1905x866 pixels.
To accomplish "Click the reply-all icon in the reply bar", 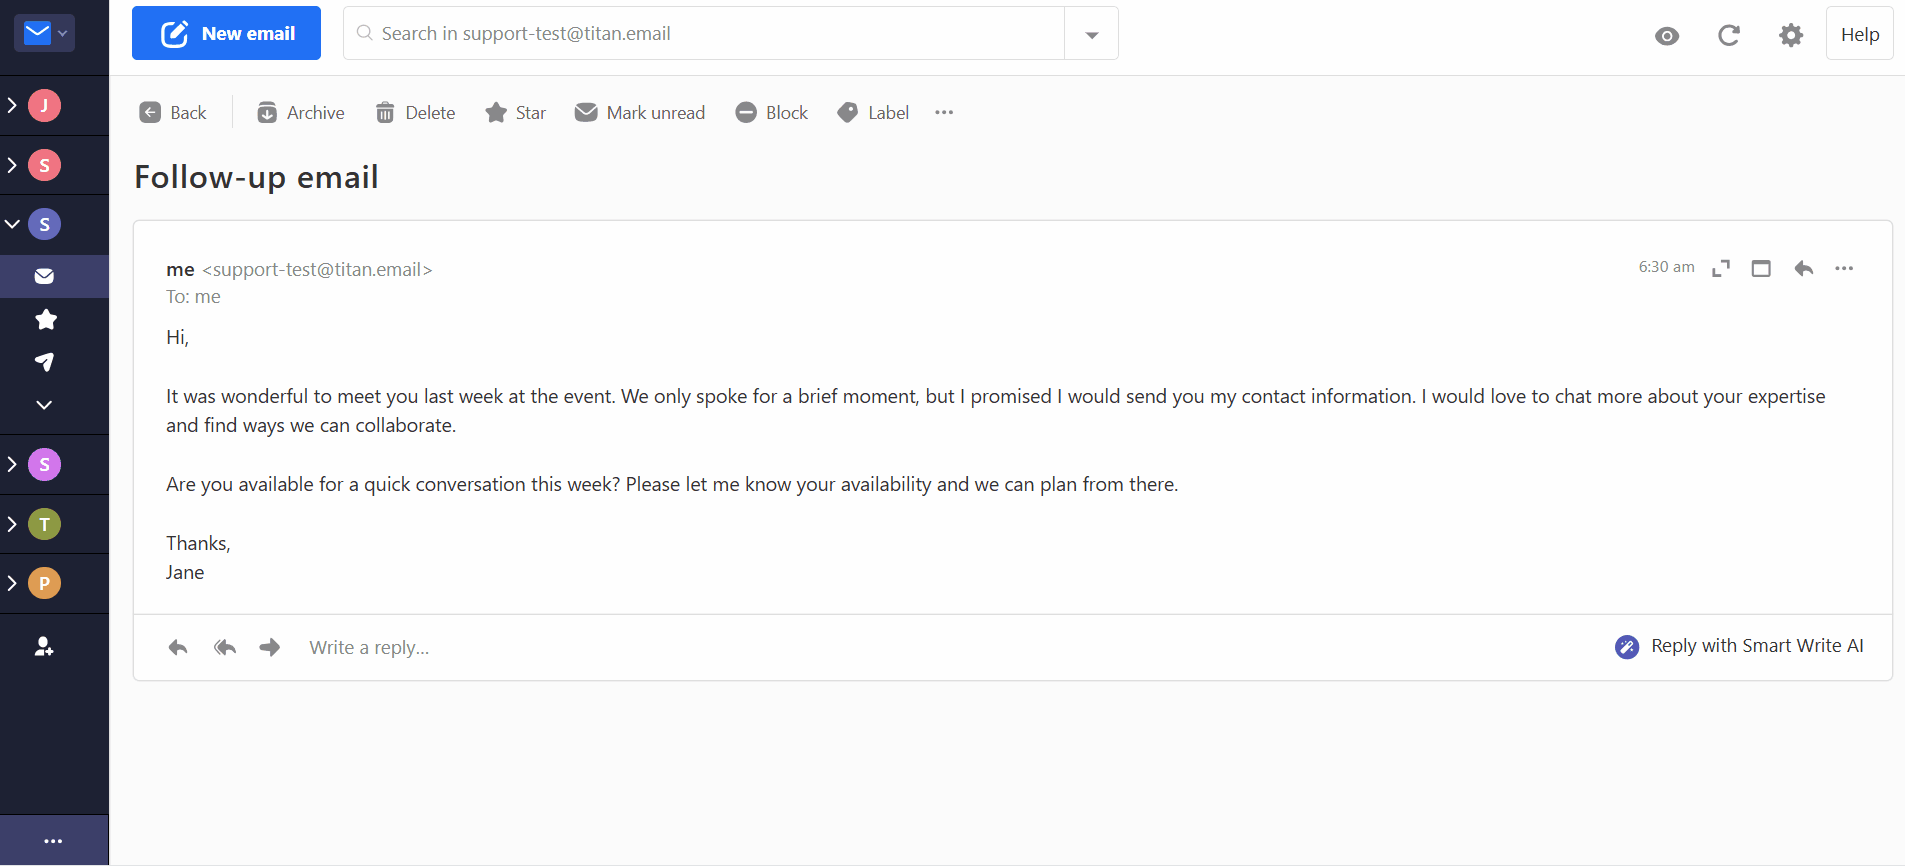I will pyautogui.click(x=225, y=648).
